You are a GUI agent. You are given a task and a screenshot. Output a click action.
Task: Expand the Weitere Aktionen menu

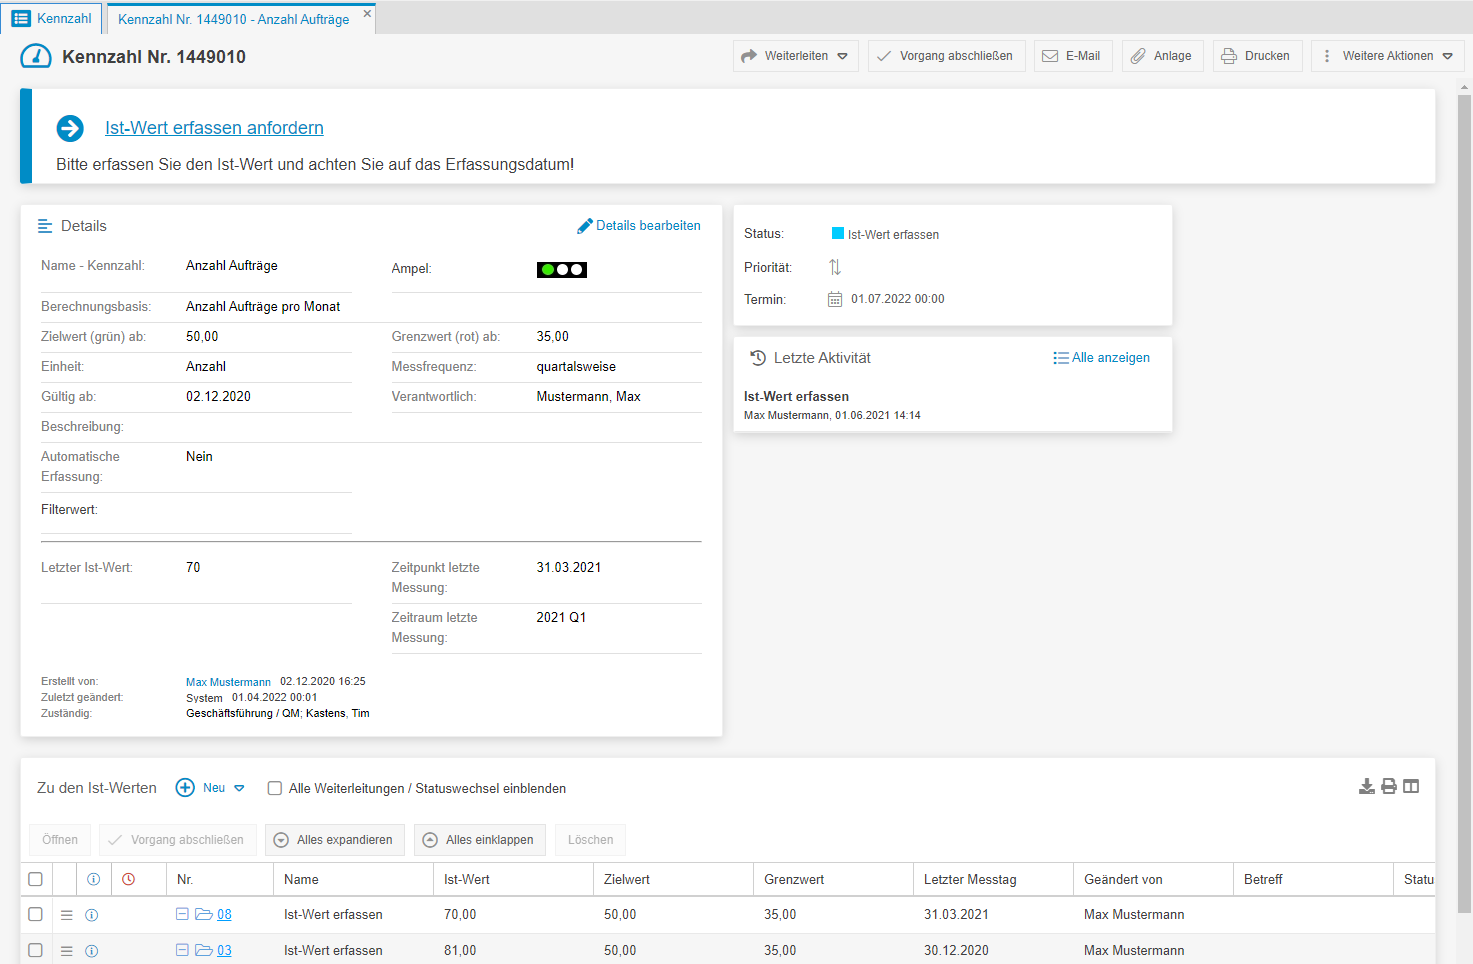coord(1387,56)
